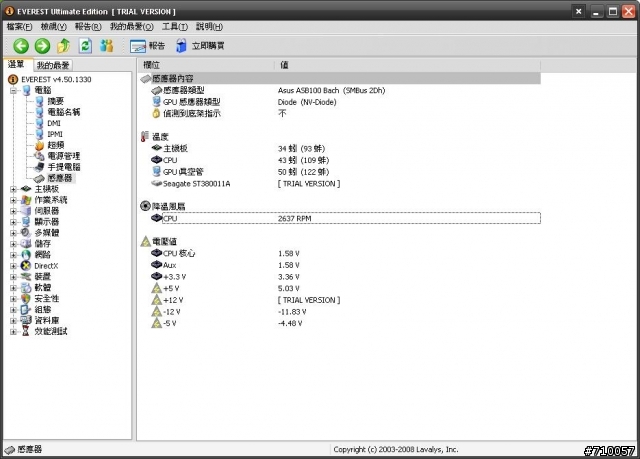Click the 欄位 column header
Image resolution: width=640 pixels, height=459 pixels.
coord(207,65)
